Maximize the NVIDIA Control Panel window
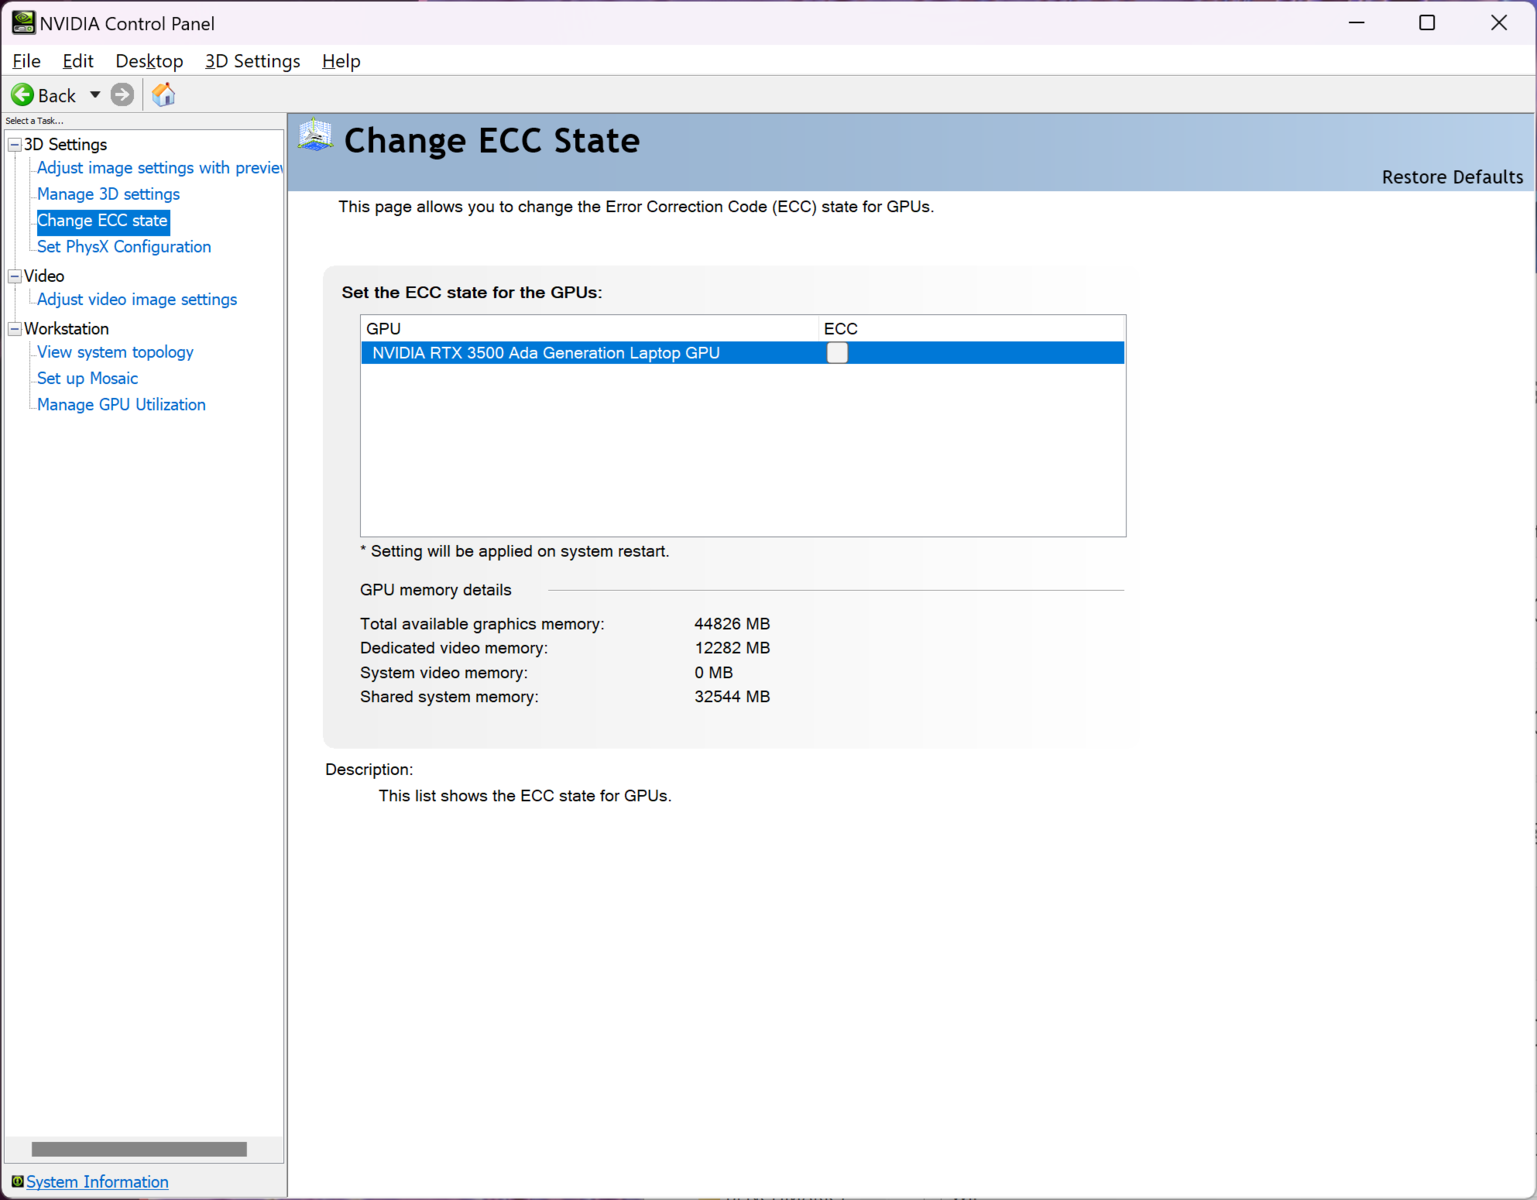Image resolution: width=1537 pixels, height=1200 pixels. (1427, 23)
